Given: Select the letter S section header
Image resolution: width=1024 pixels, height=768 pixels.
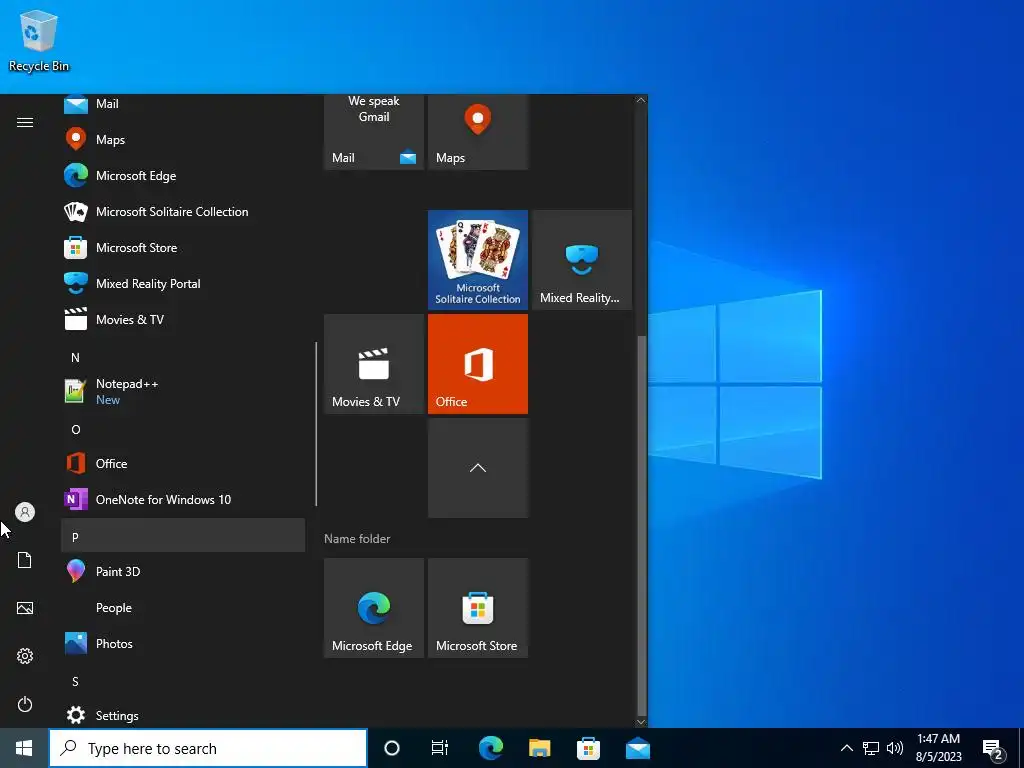Looking at the screenshot, I should coord(183,681).
